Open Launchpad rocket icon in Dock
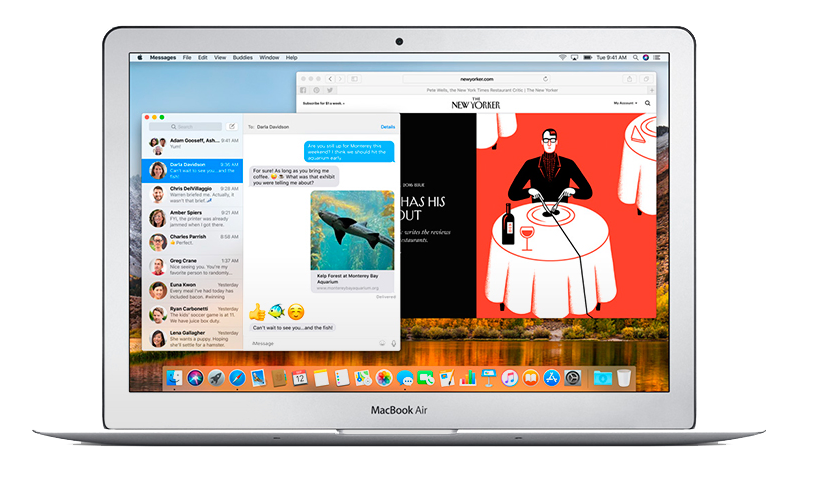828x482 pixels. 216,378
